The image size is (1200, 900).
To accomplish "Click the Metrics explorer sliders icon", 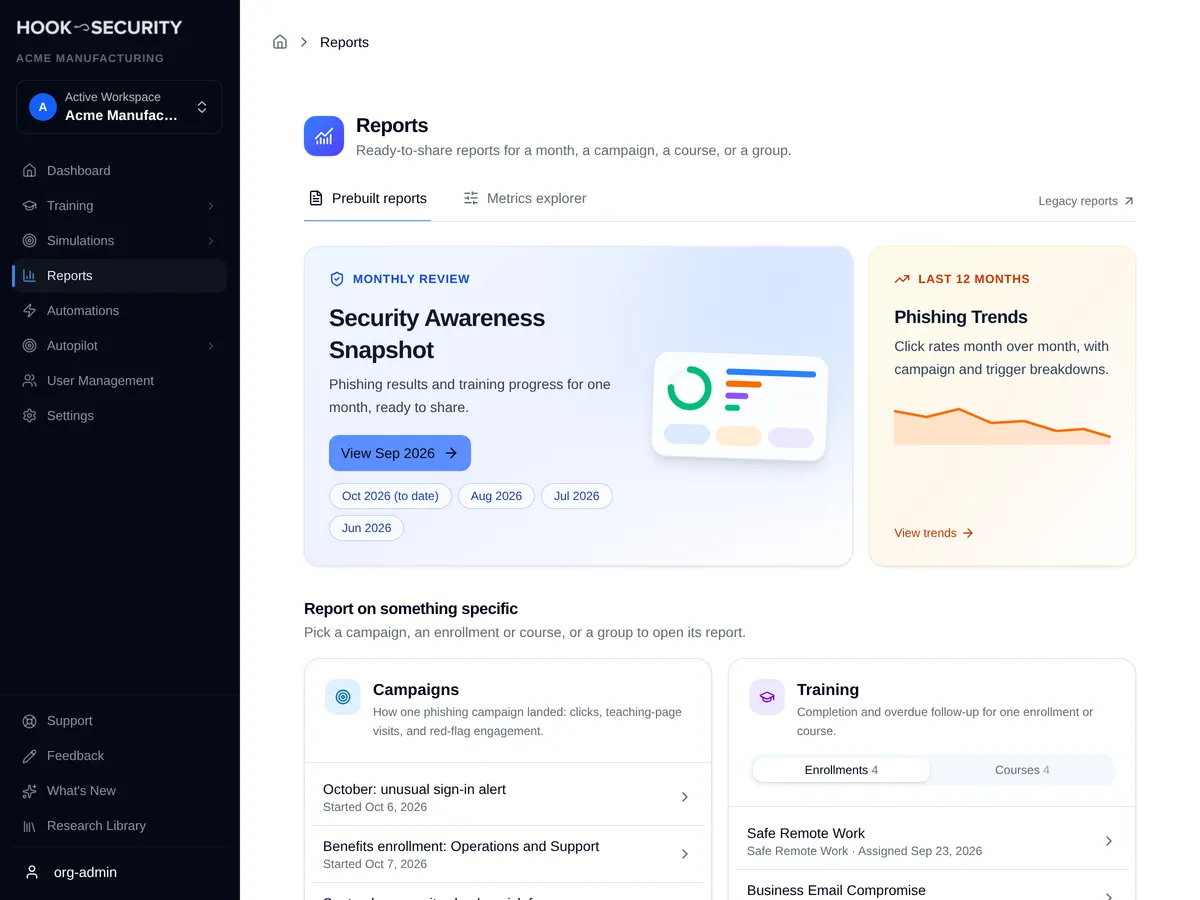I will point(471,199).
